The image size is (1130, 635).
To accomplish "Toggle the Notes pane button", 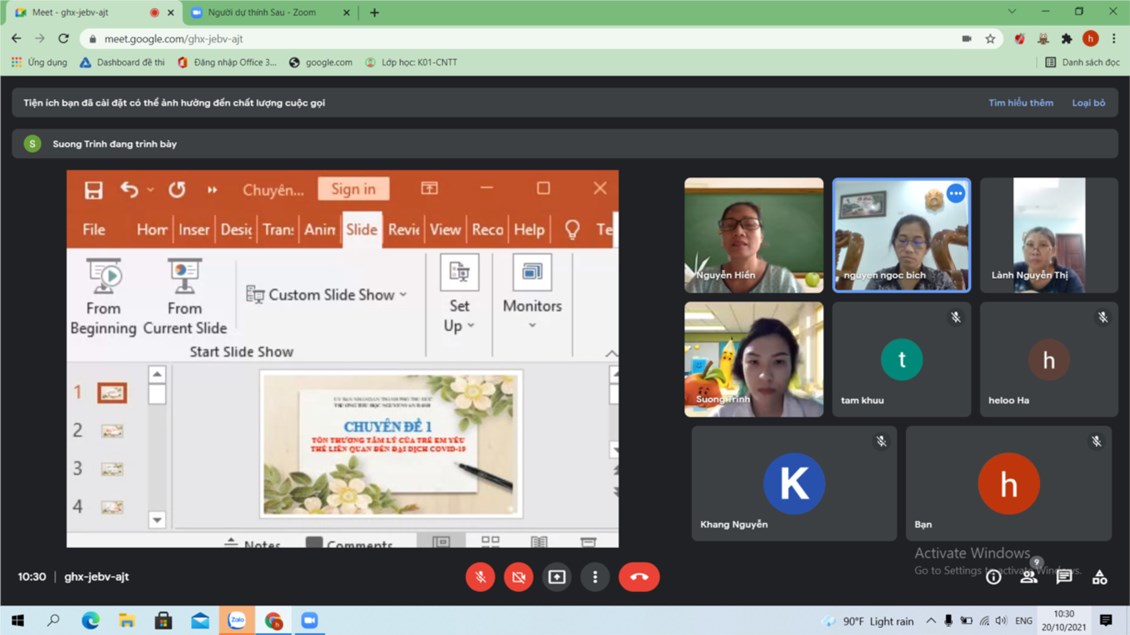I will (x=252, y=542).
